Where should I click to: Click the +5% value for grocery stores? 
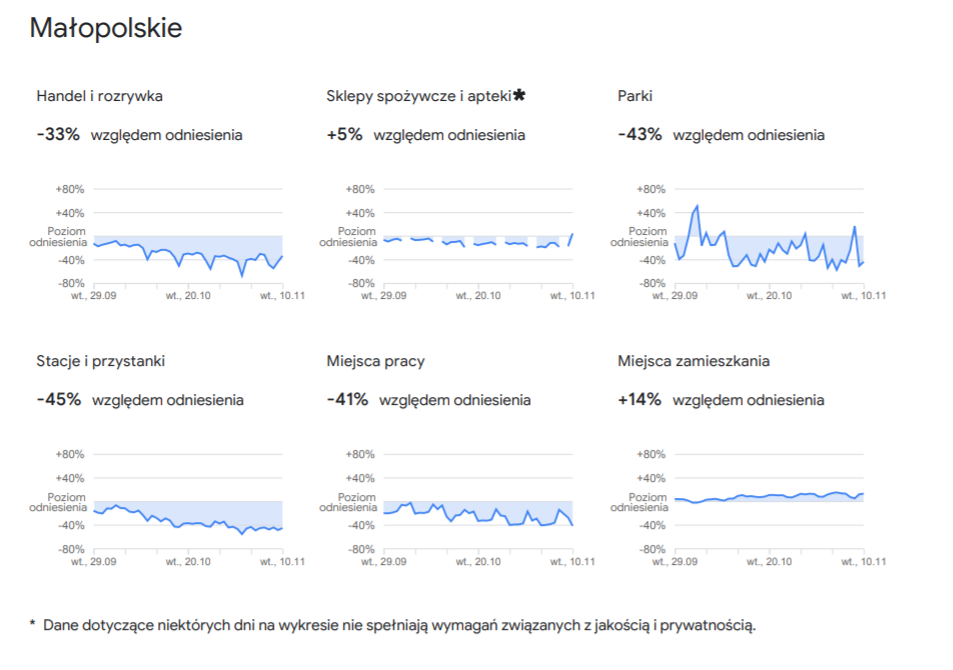344,134
